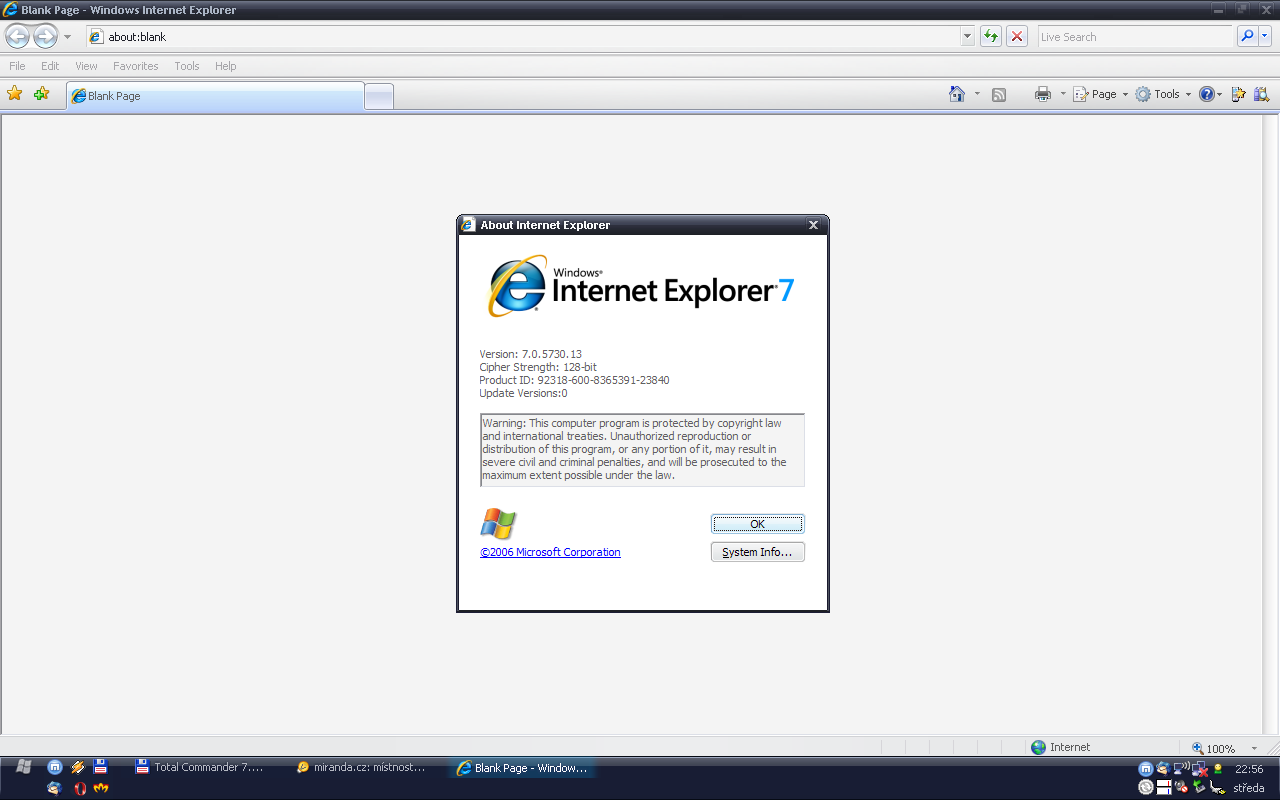
Task: Launch Opera red O quick launch icon
Action: click(x=80, y=788)
